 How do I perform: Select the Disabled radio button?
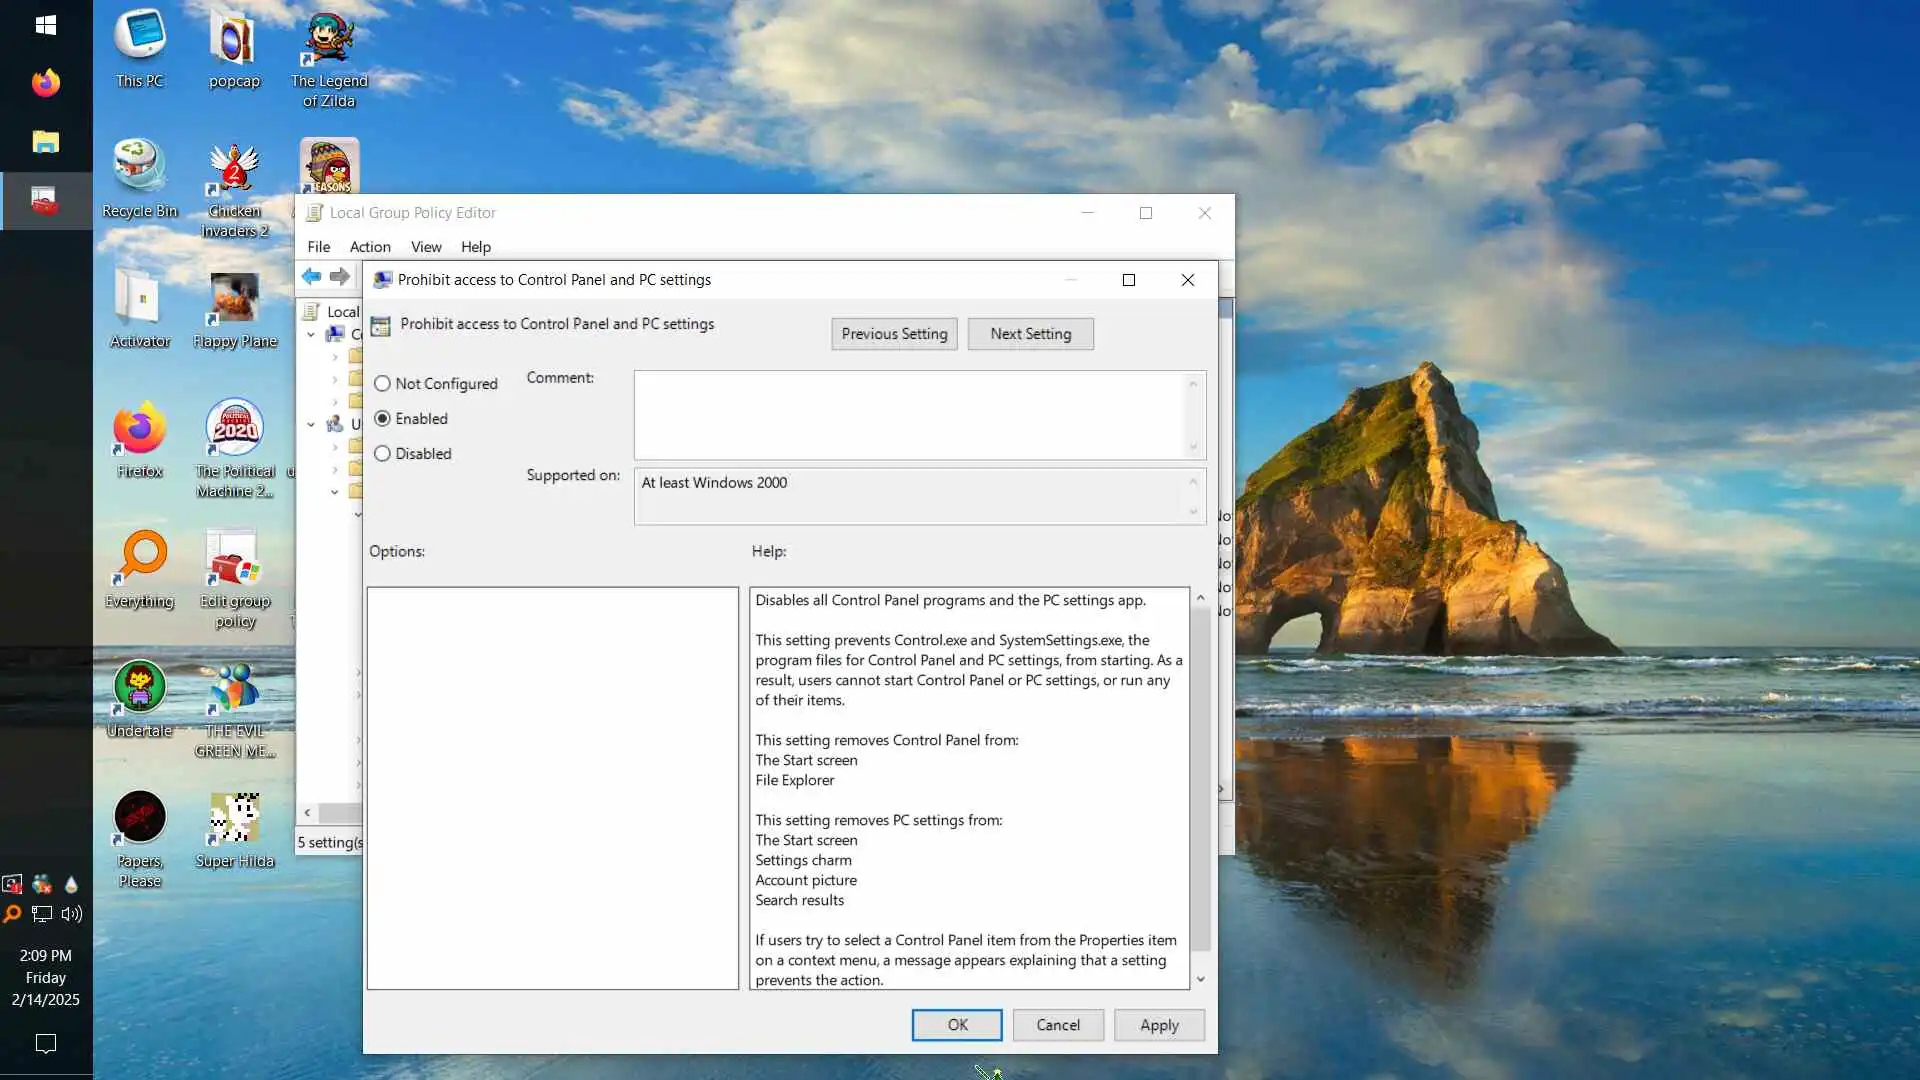click(x=382, y=454)
